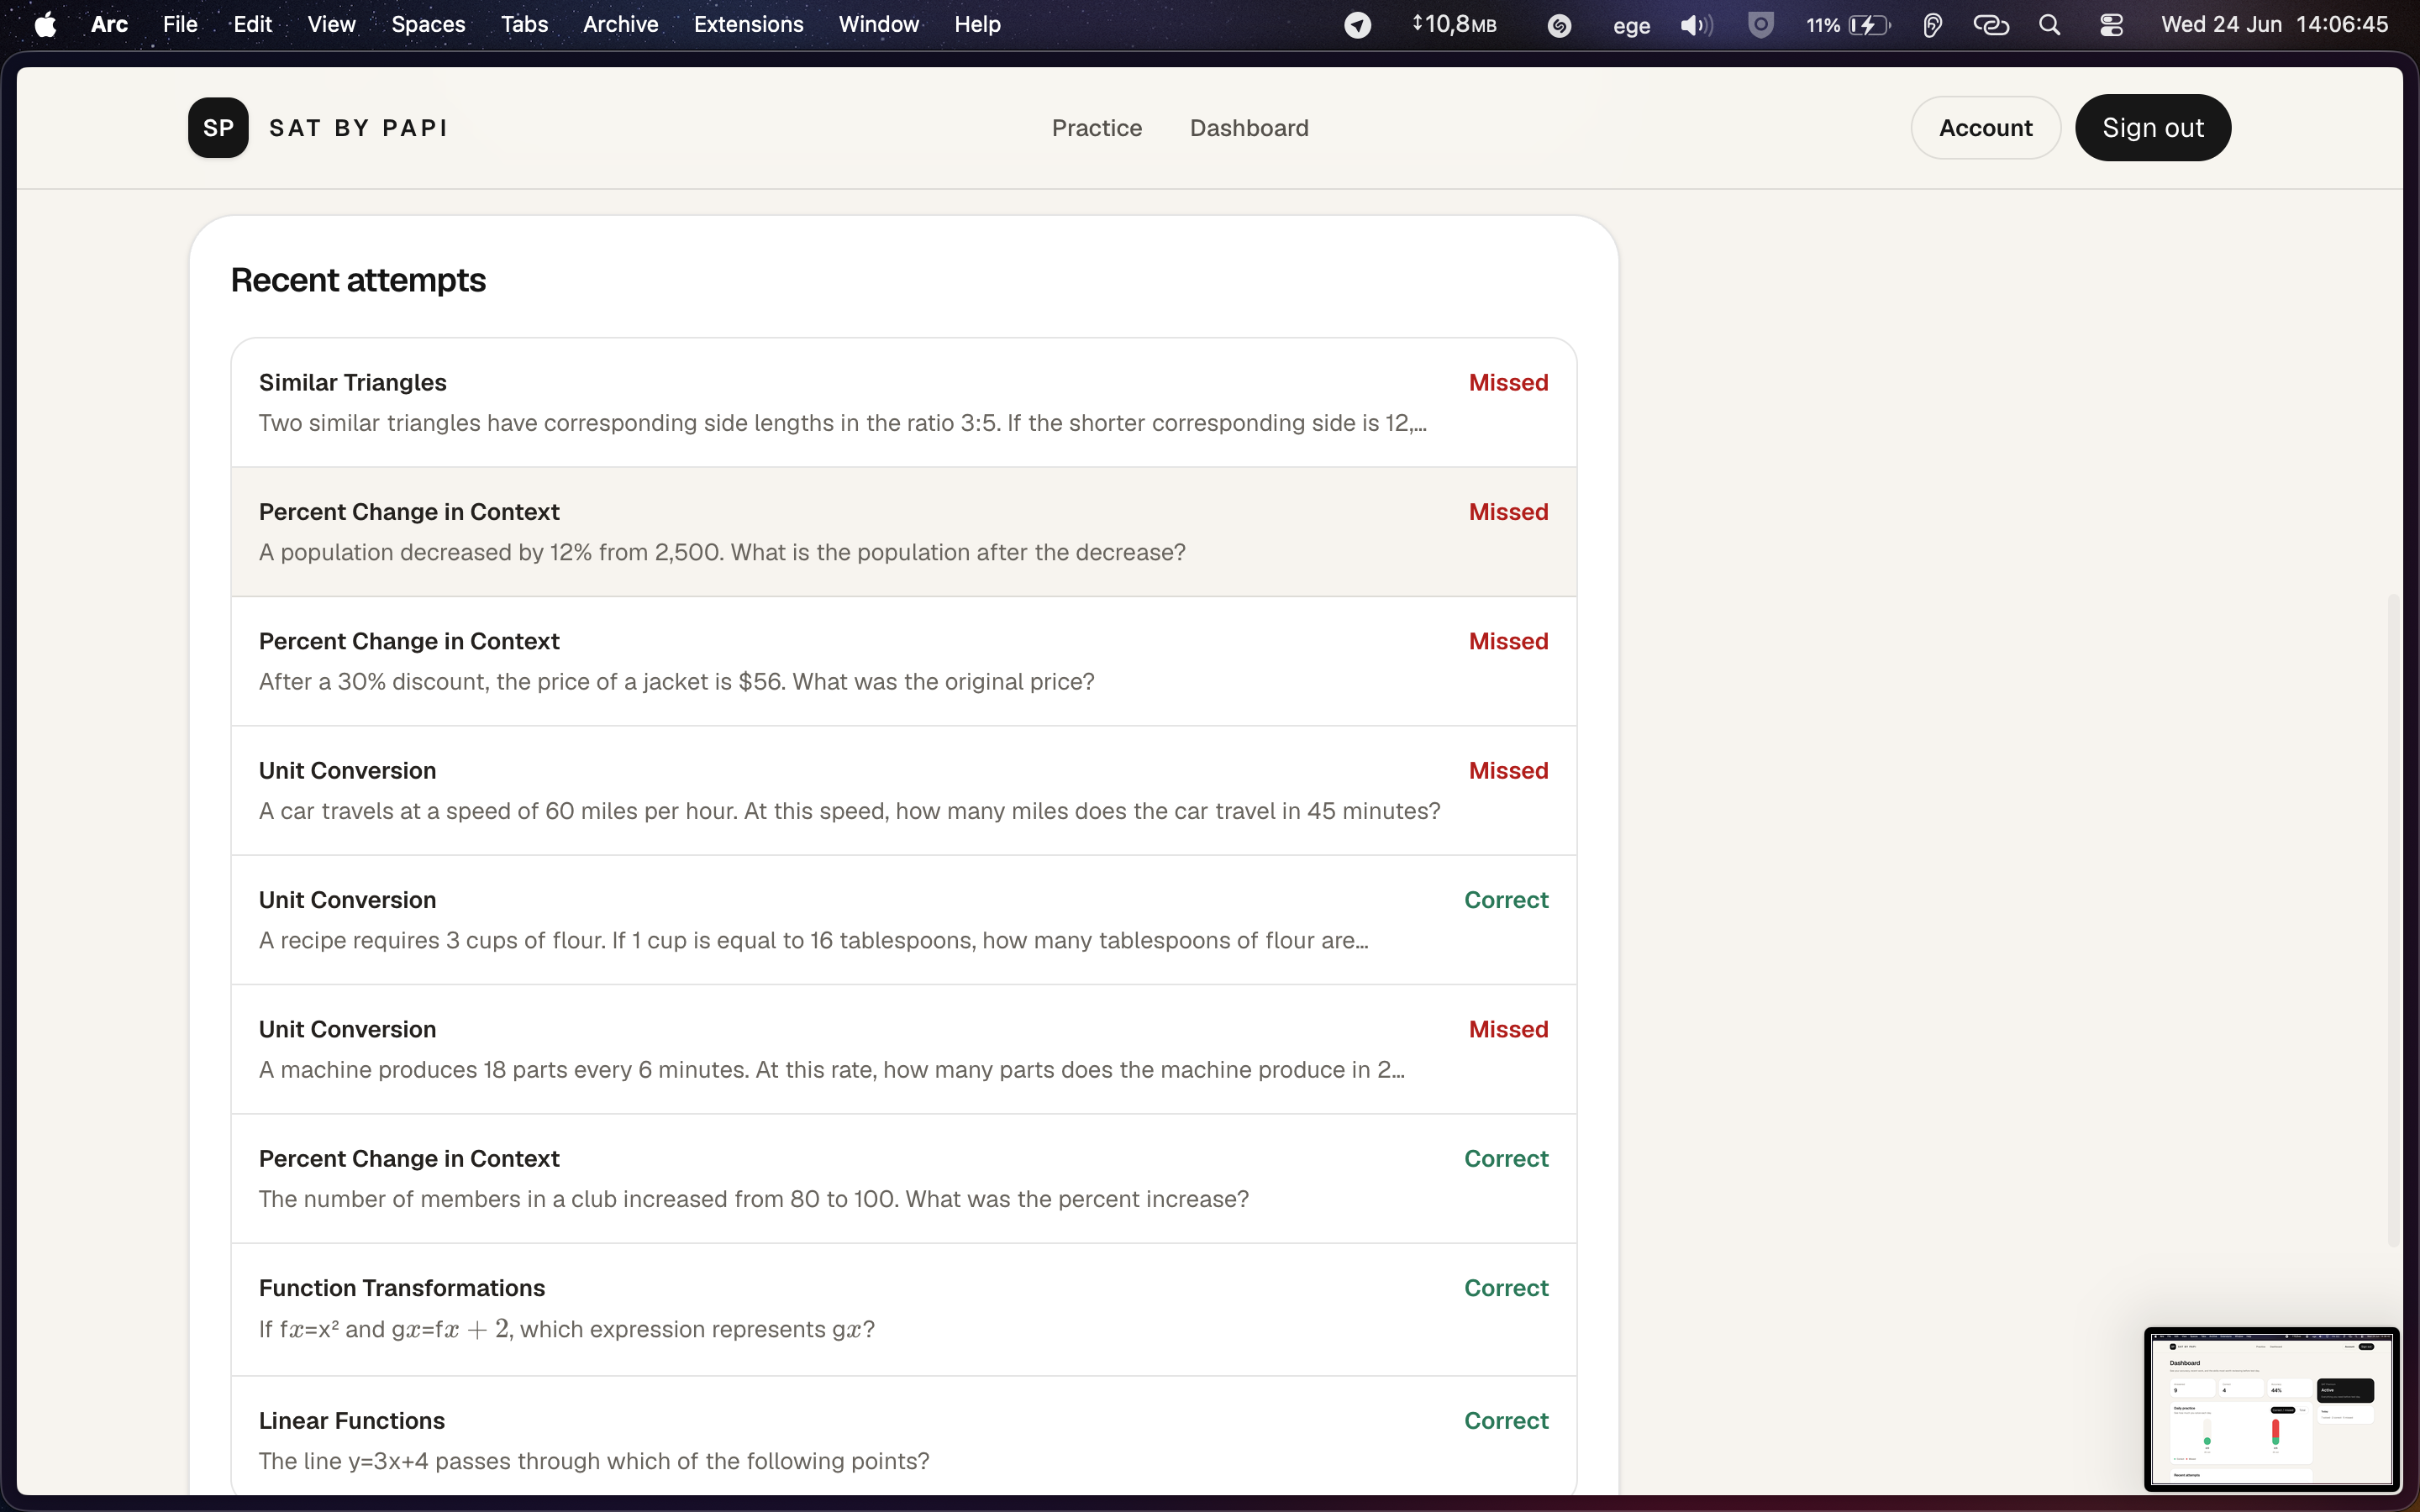Screen dimensions: 2420x1512
Task: Open the Apple menu
Action: [45, 24]
